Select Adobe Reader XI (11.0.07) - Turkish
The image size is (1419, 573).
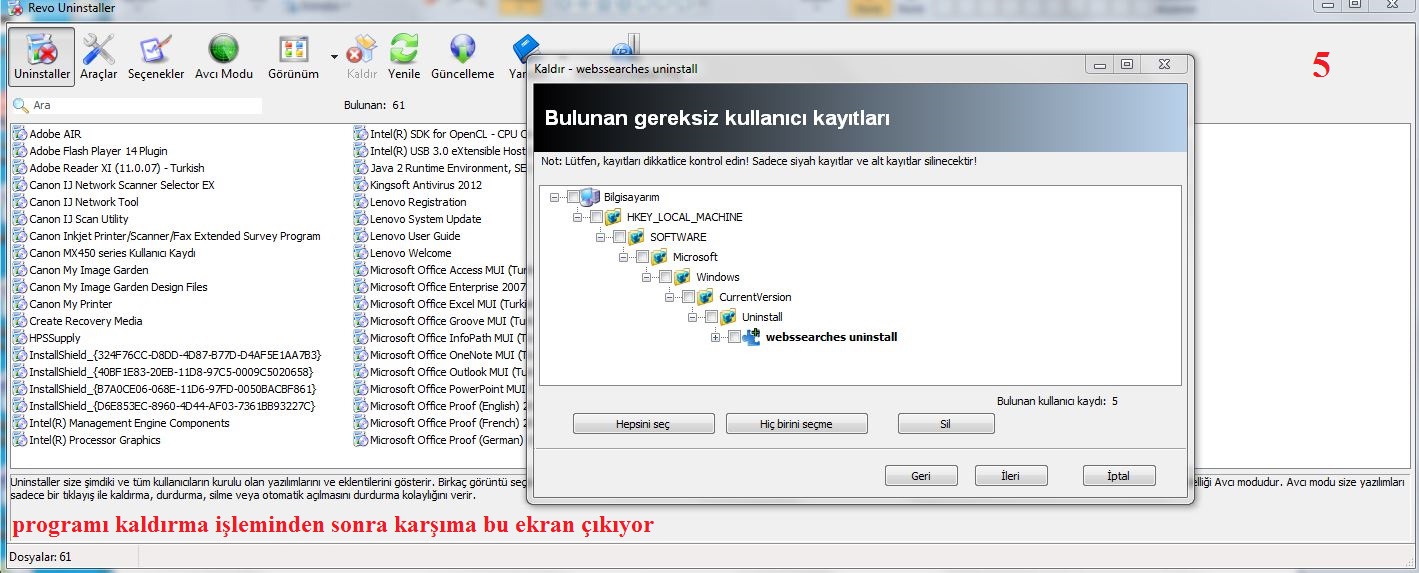click(116, 168)
